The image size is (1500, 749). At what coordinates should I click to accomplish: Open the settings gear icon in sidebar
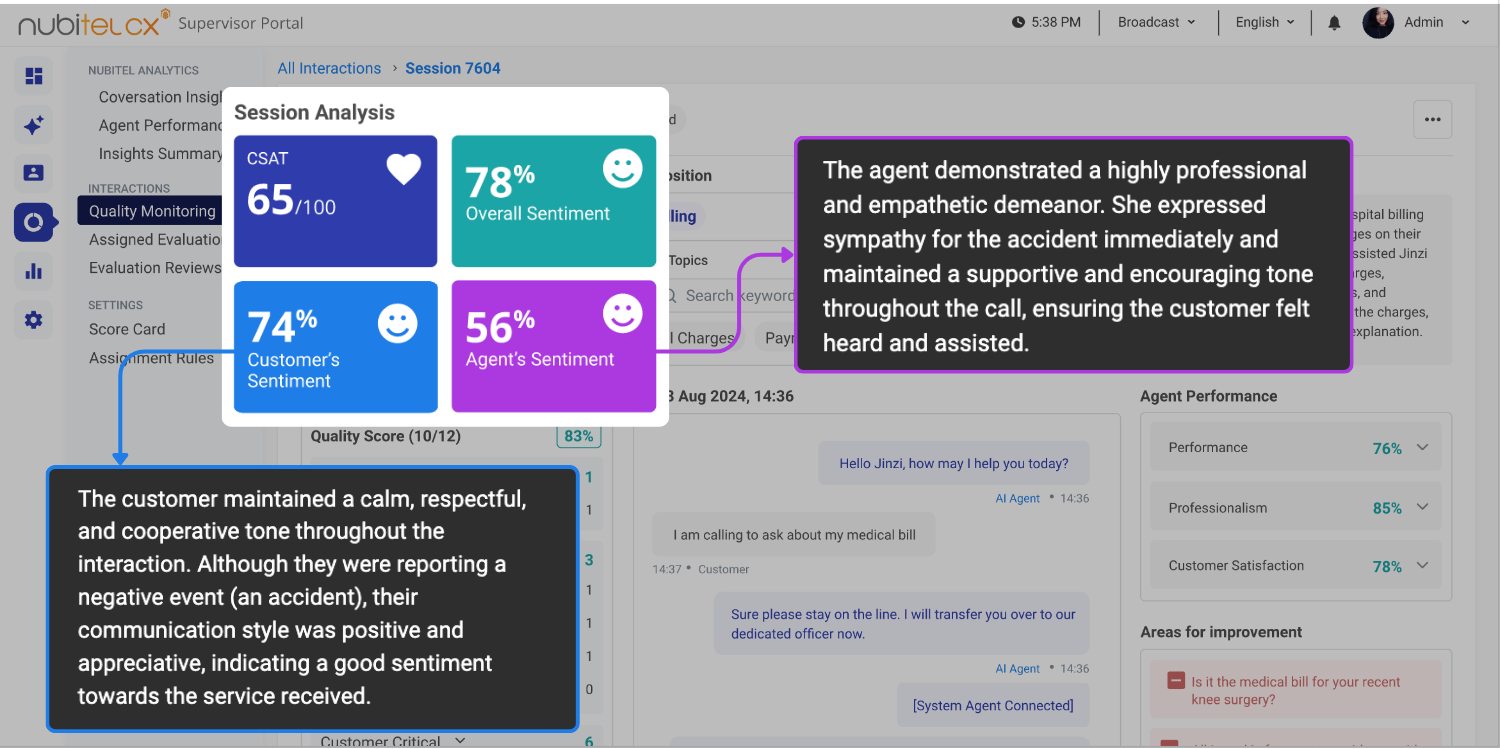pyautogui.click(x=34, y=320)
